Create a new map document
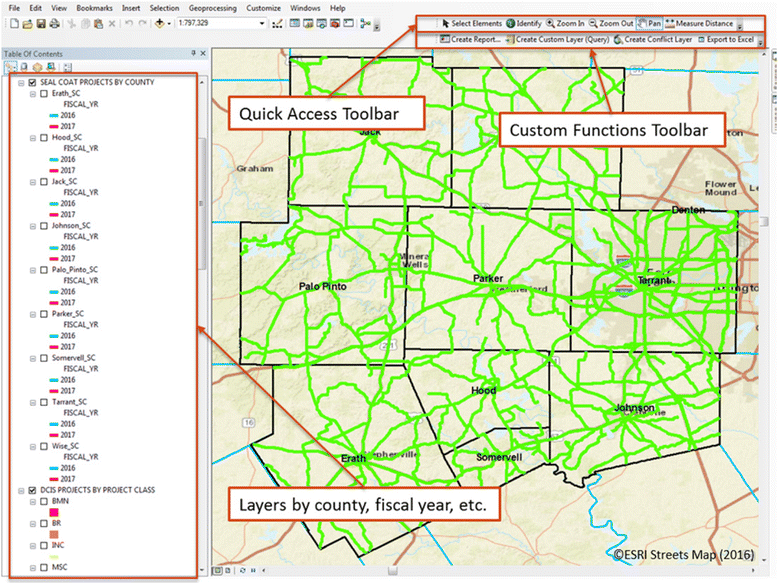 [14, 23]
